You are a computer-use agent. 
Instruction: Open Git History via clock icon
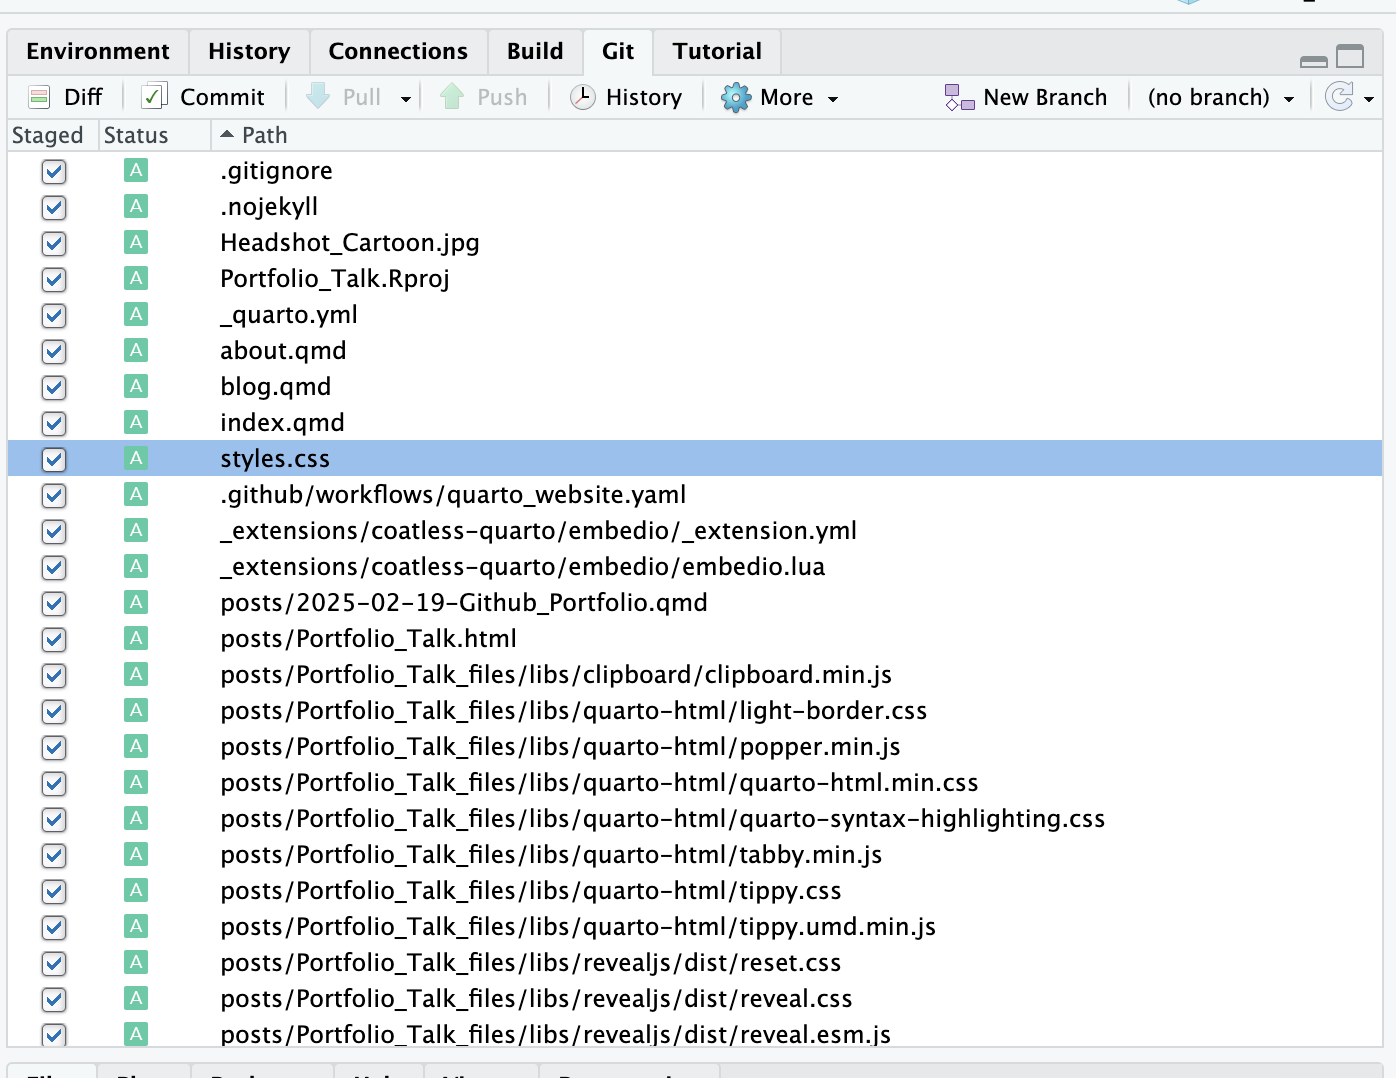[x=582, y=97]
